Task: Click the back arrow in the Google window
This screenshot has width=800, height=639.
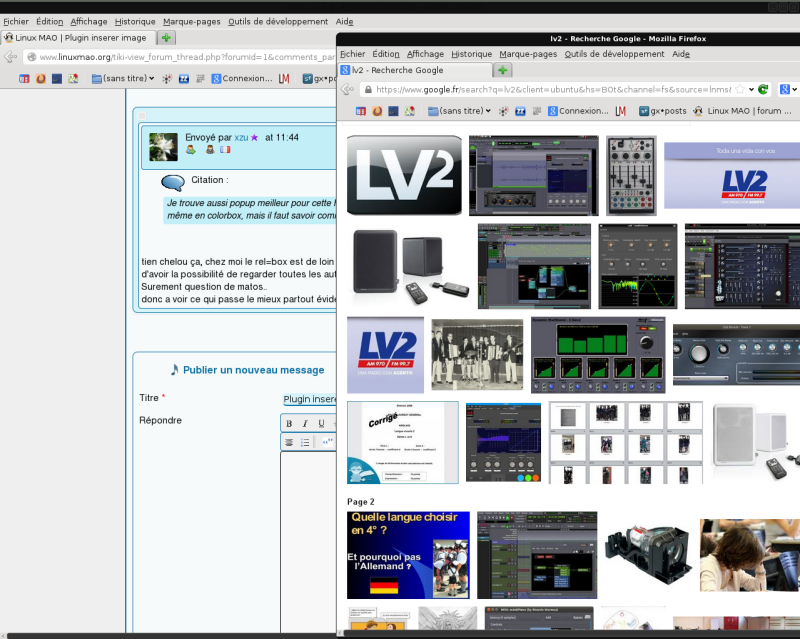Action: [347, 89]
